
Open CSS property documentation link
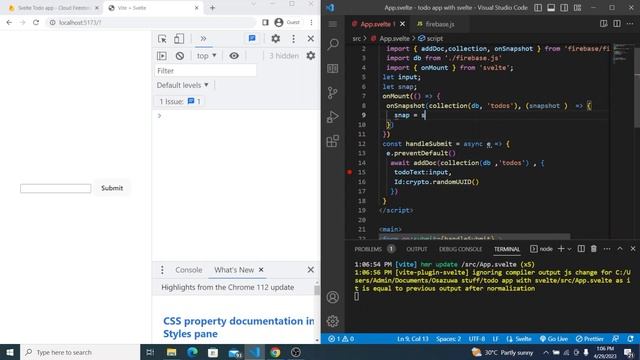click(238, 327)
